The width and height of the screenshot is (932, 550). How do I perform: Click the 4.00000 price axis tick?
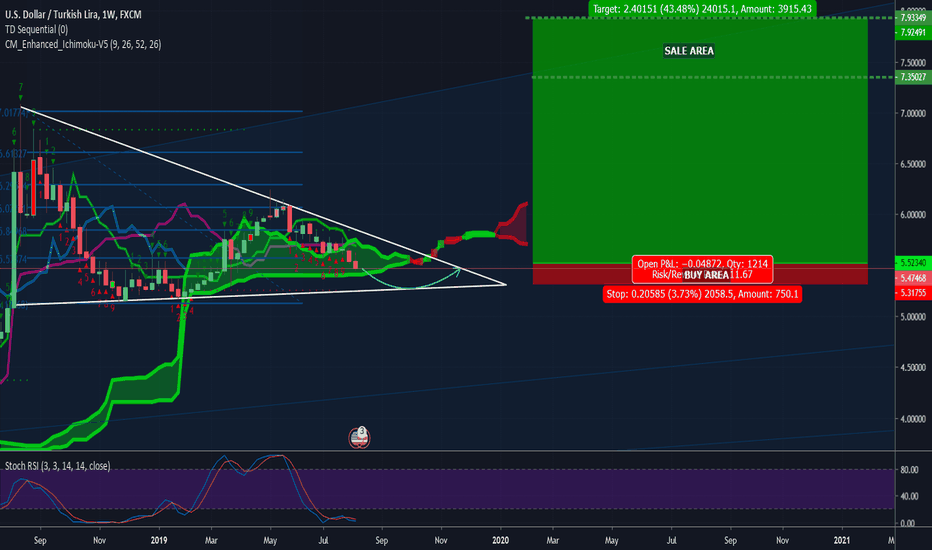pyautogui.click(x=913, y=419)
